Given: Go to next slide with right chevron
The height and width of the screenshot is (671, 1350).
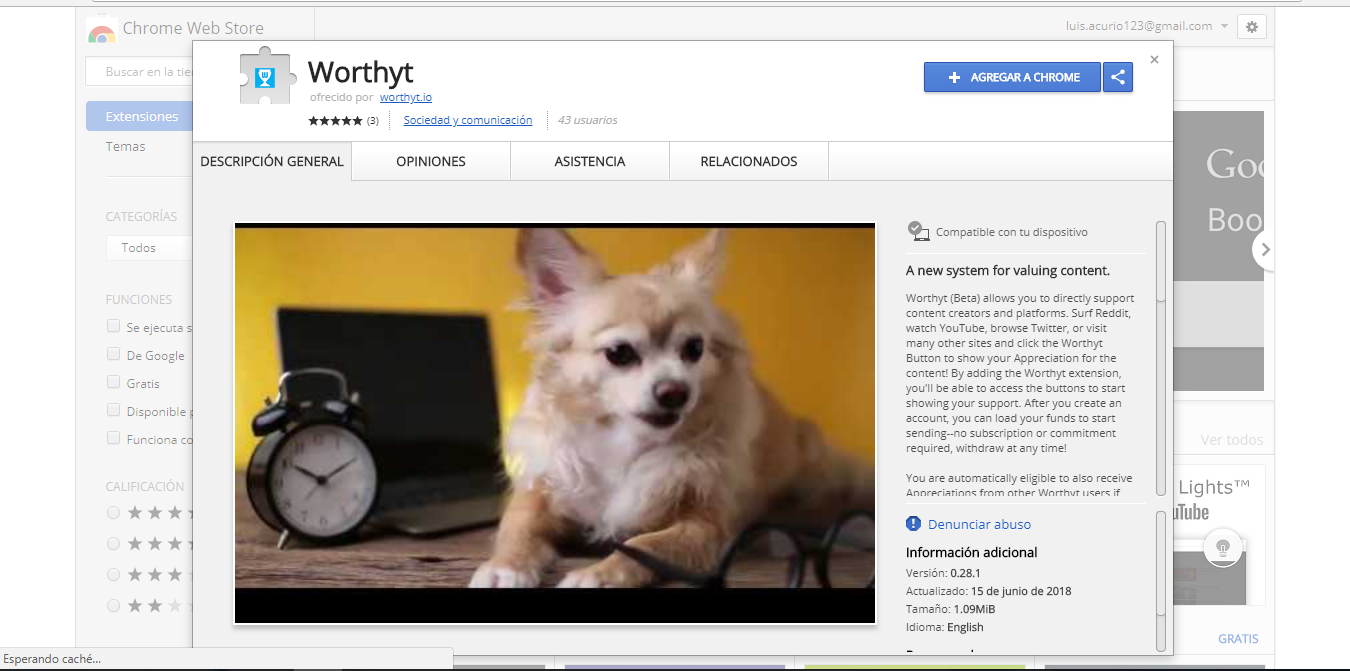Looking at the screenshot, I should [1265, 250].
